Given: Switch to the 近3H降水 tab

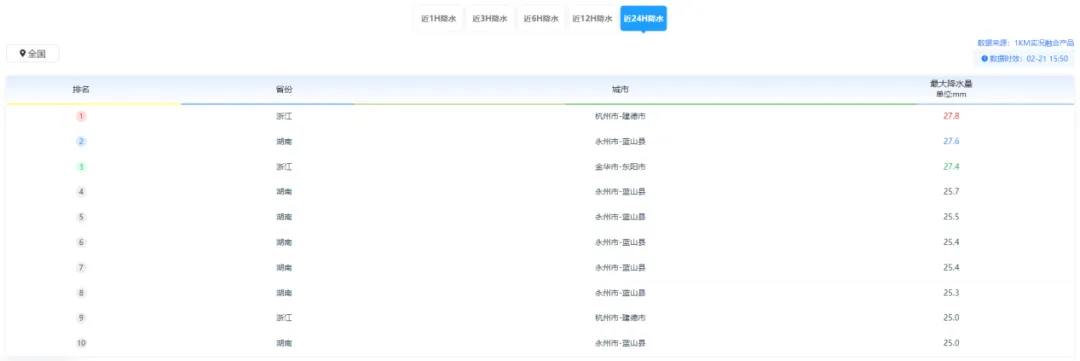Looking at the screenshot, I should [x=490, y=19].
